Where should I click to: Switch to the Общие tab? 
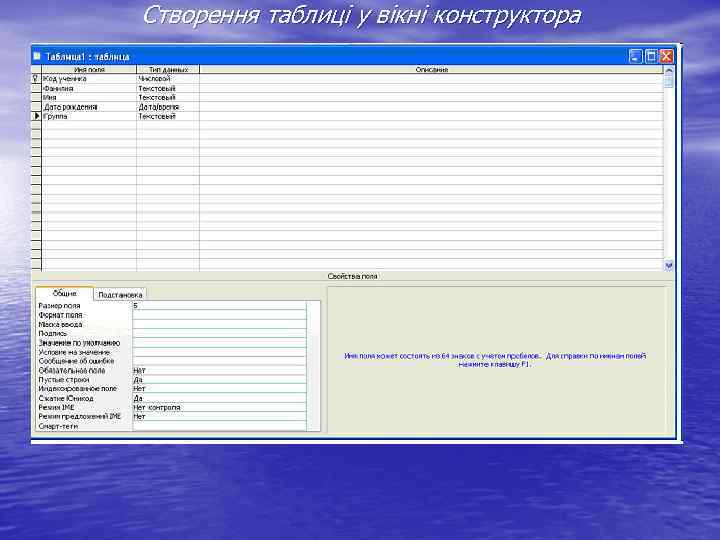64,293
